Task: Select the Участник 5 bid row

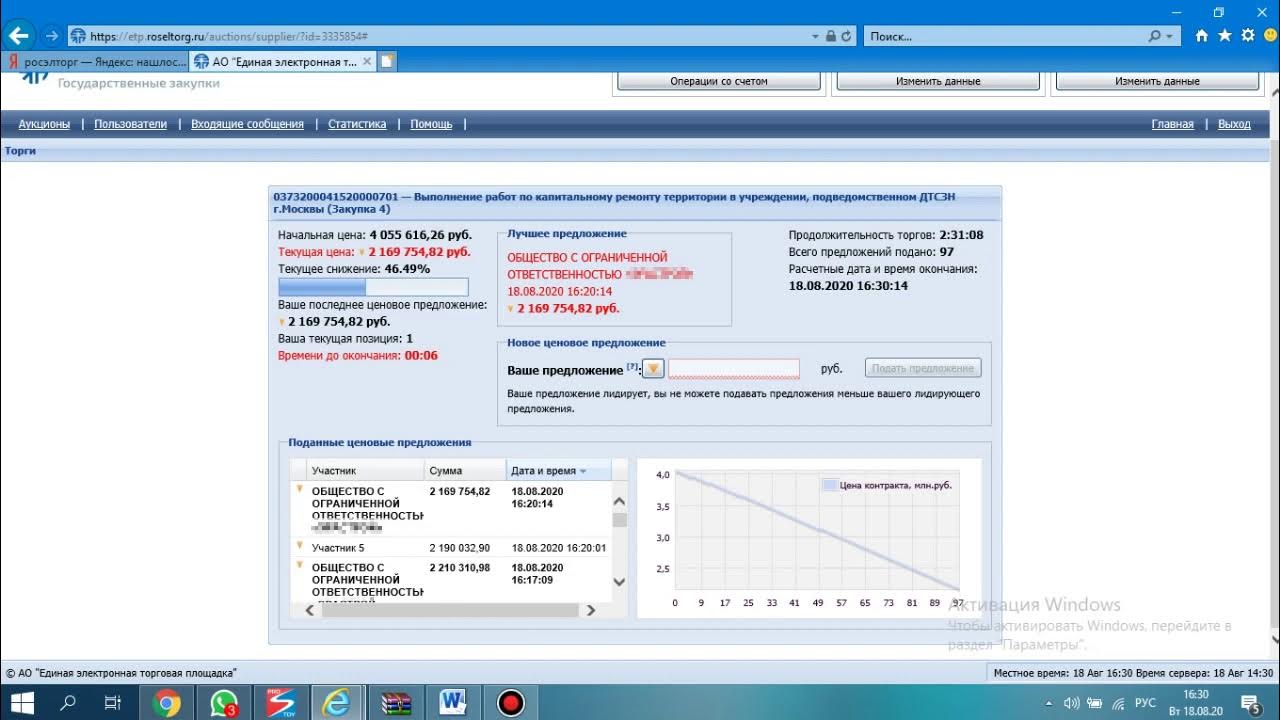Action: [x=450, y=548]
